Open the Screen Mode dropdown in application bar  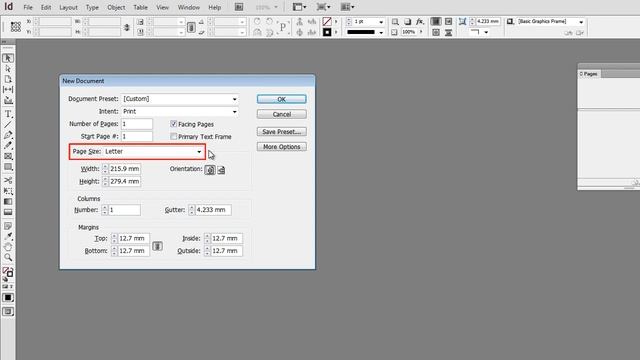pos(323,7)
